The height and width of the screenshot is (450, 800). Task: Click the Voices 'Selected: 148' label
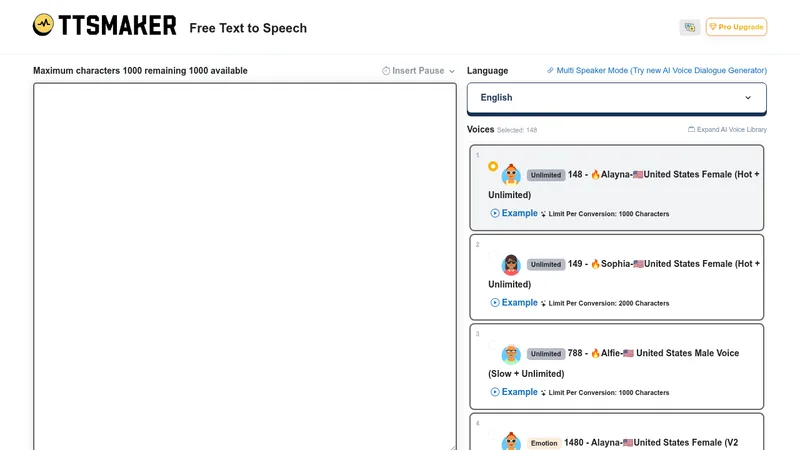tap(517, 130)
